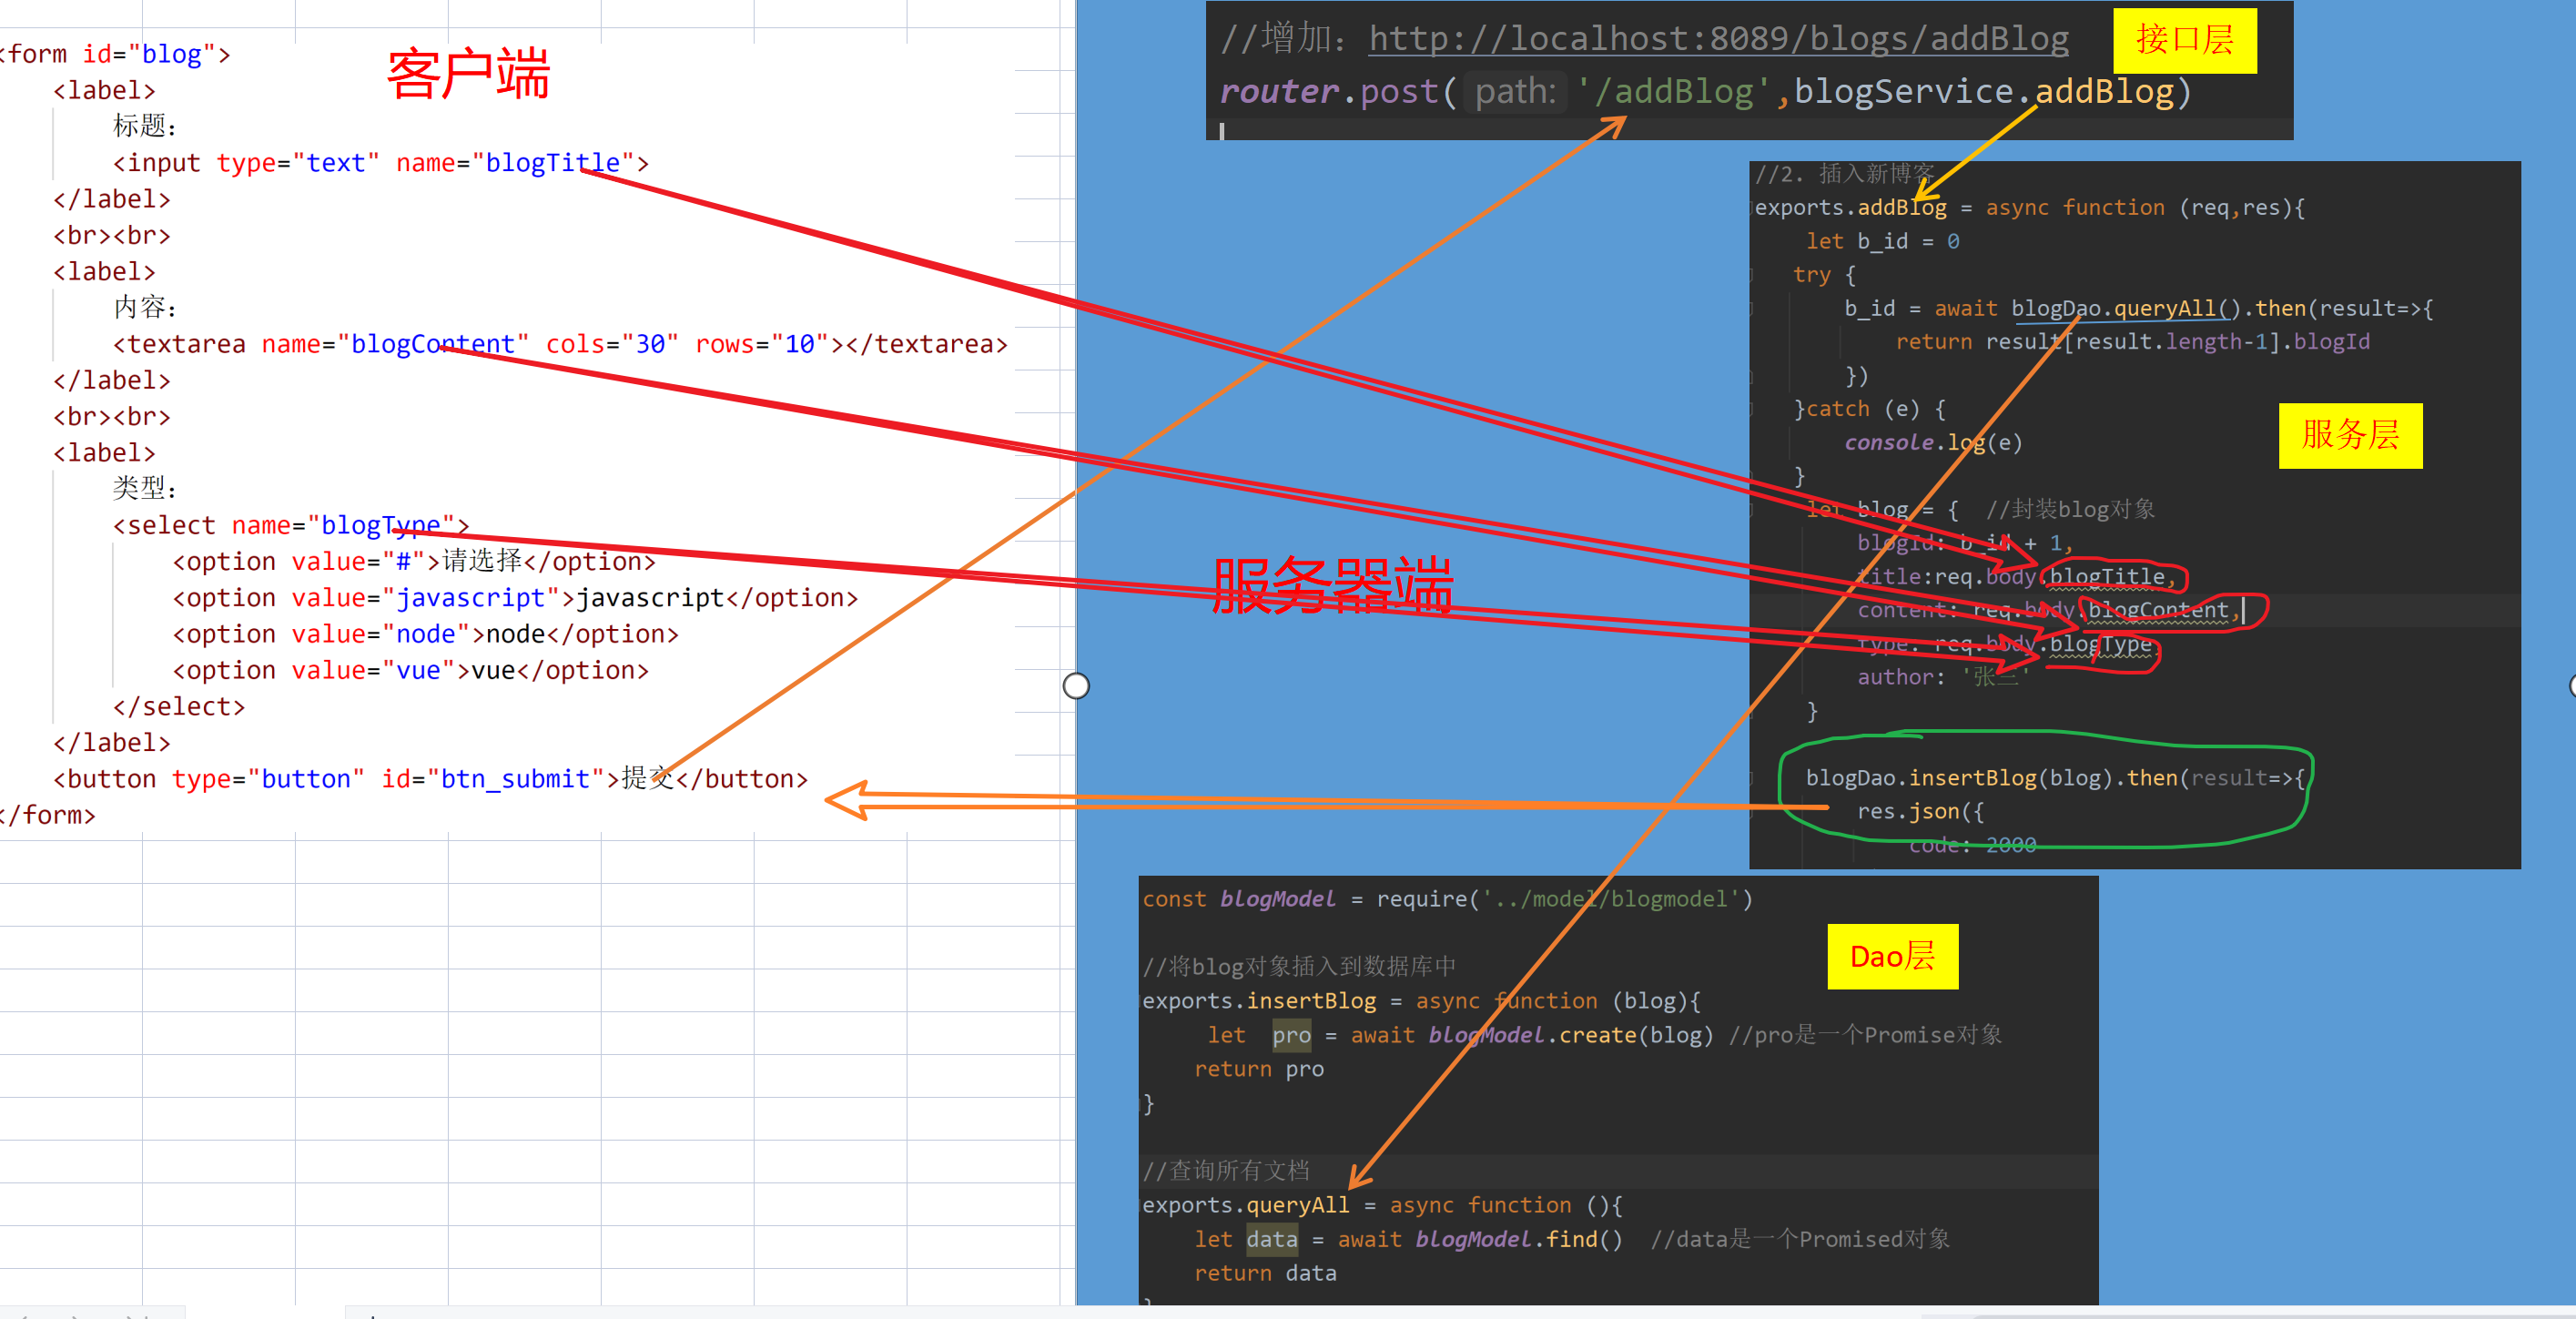Click the red 服务器端 heading text
Screen dimensions: 2576x1319
pos(1332,584)
